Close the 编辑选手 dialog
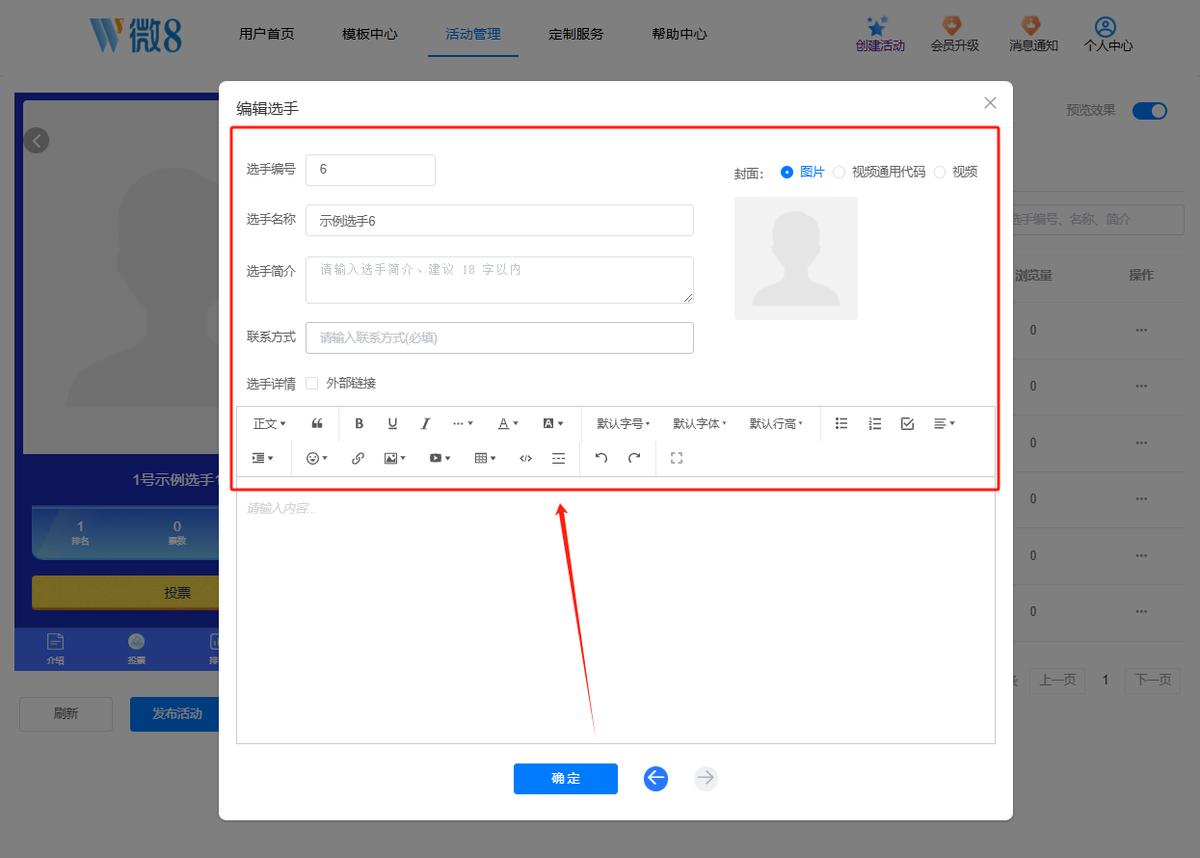1200x858 pixels. [990, 103]
